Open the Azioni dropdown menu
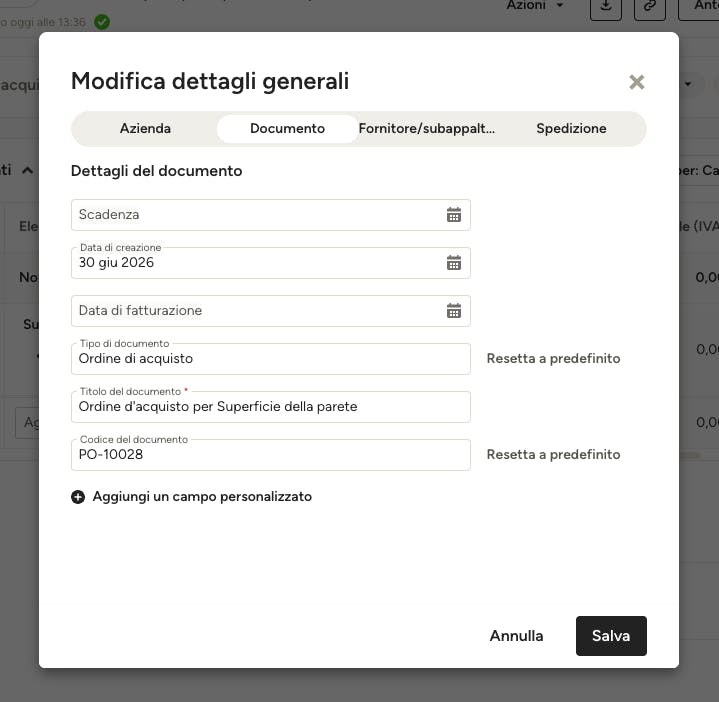 535,6
